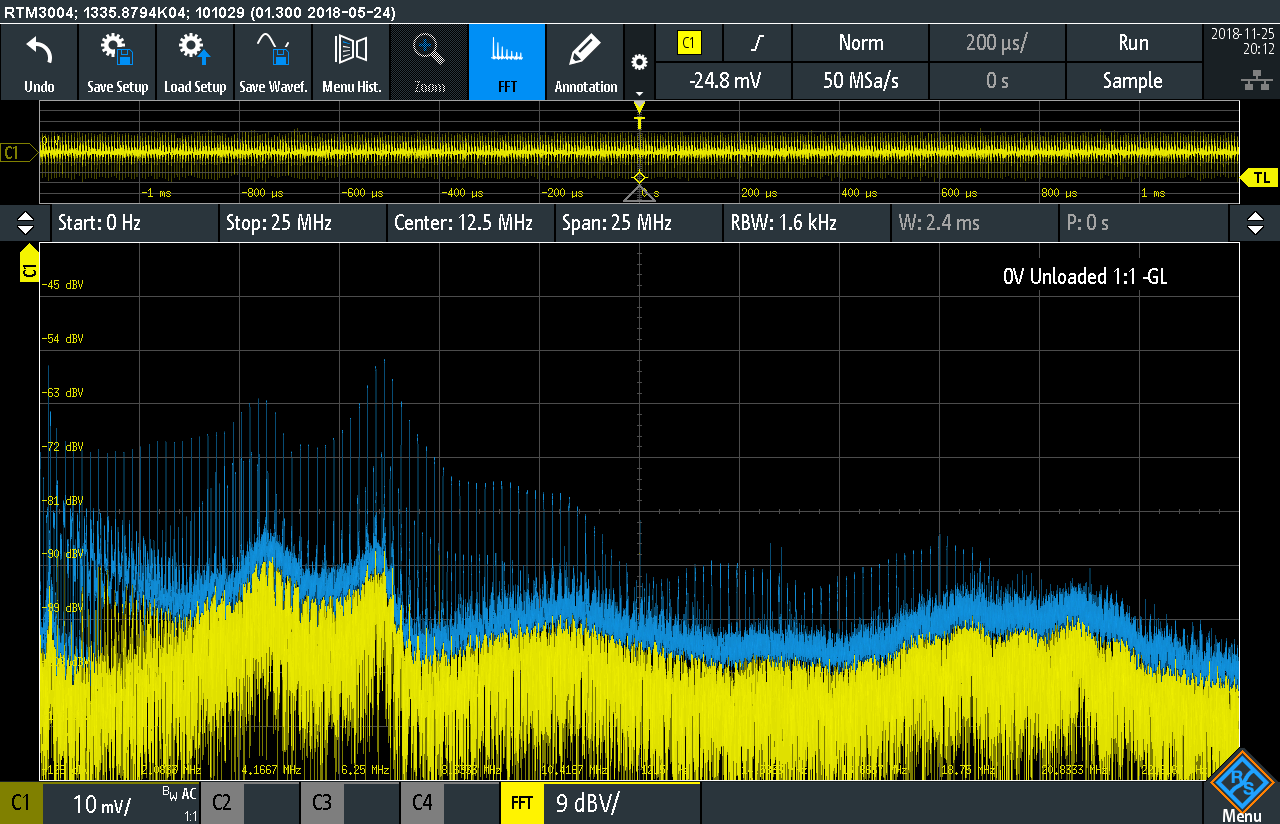Expand FFT settings bar left arrows
This screenshot has height=824, width=1280.
click(26, 223)
